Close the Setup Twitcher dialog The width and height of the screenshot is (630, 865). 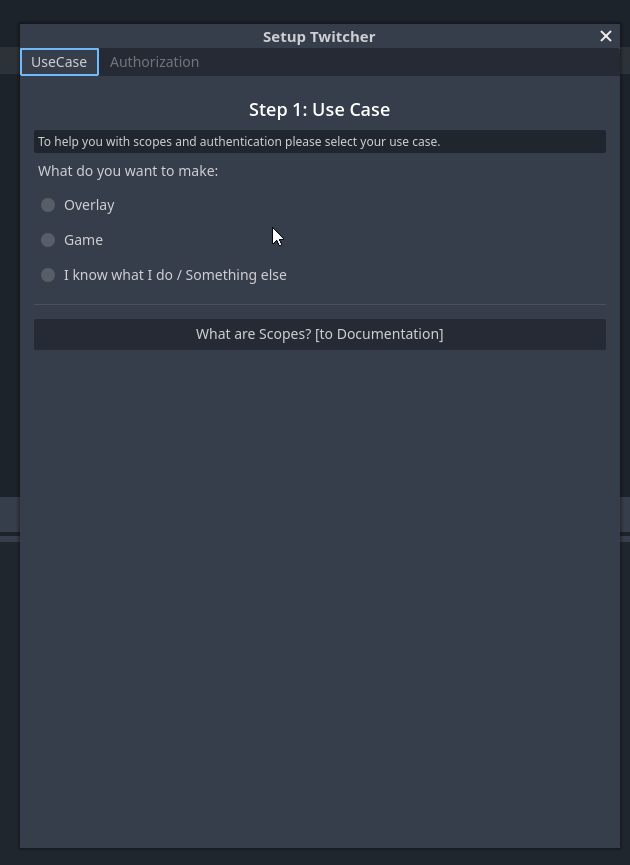click(x=605, y=36)
